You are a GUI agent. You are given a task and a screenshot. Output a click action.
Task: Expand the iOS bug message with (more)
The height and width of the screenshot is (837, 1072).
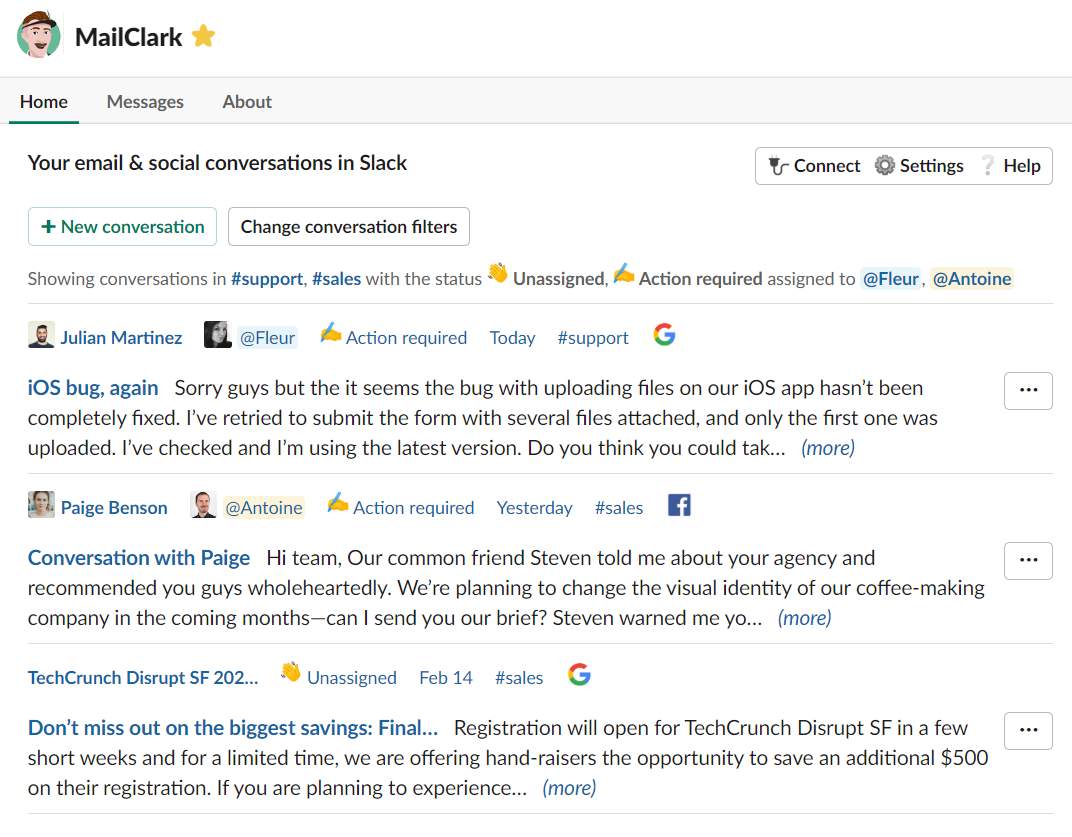(828, 448)
